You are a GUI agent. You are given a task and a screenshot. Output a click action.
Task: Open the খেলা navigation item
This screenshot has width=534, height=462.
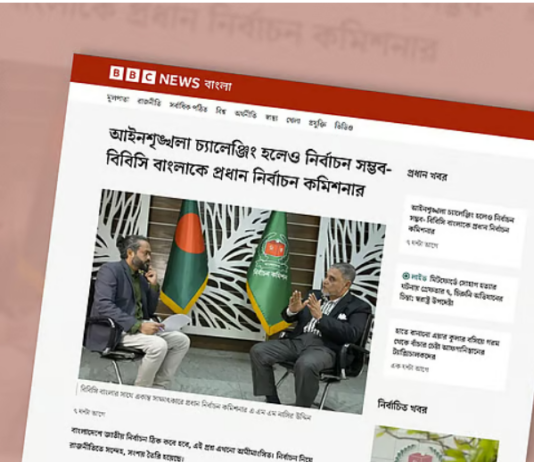pos(293,120)
